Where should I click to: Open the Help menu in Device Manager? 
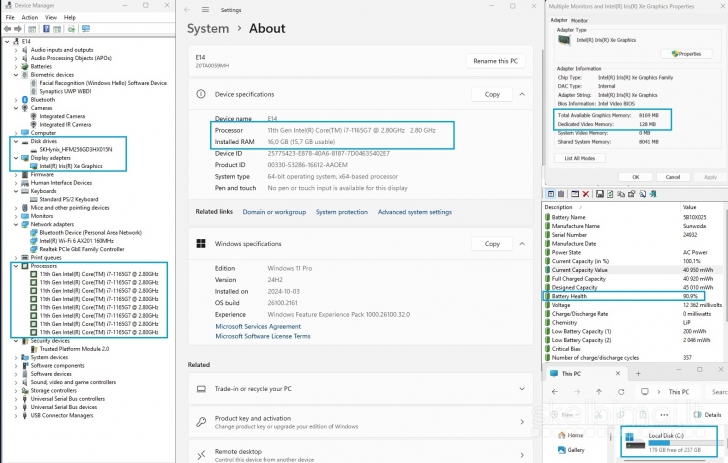[70, 18]
